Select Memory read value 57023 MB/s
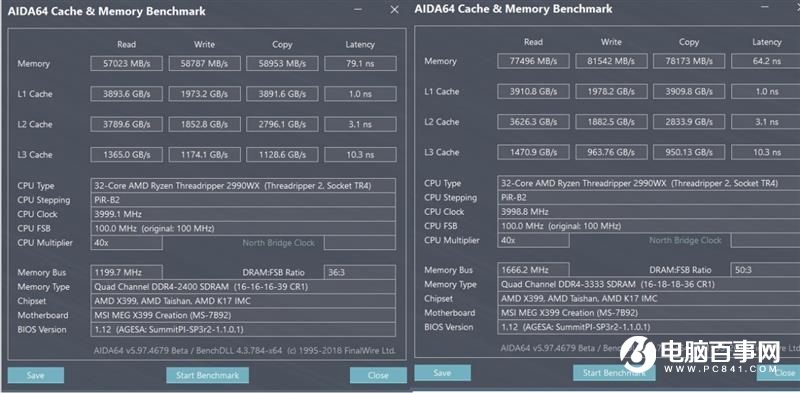This screenshot has width=800, height=393. coord(127,63)
